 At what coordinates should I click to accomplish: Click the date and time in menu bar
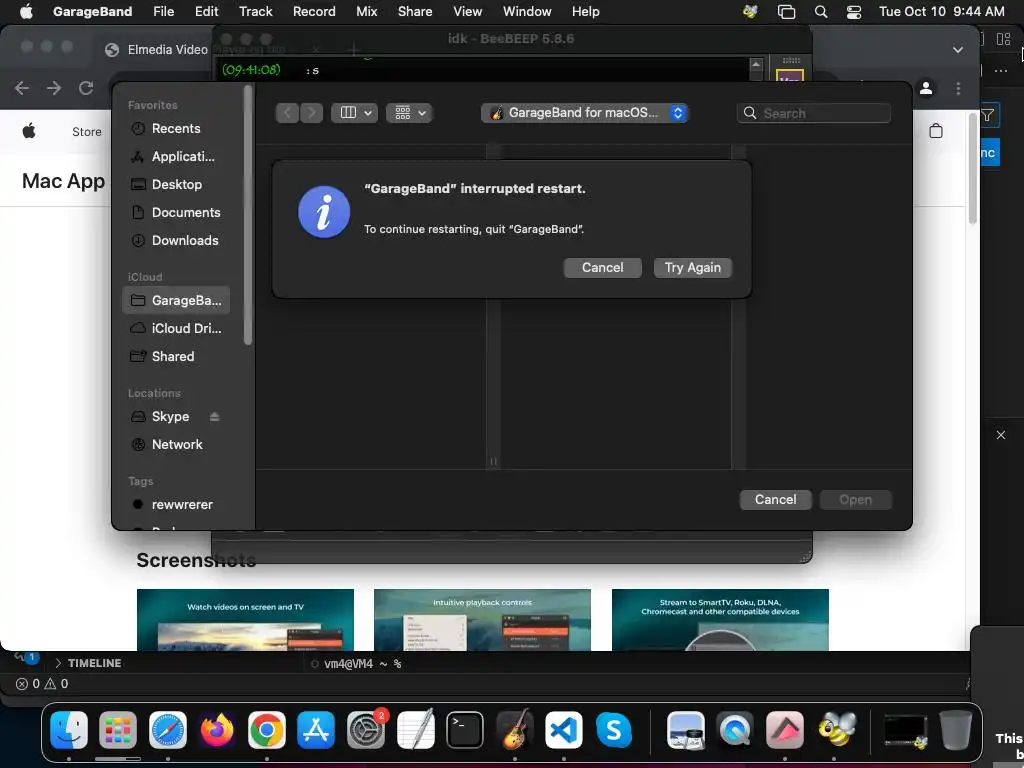click(941, 11)
